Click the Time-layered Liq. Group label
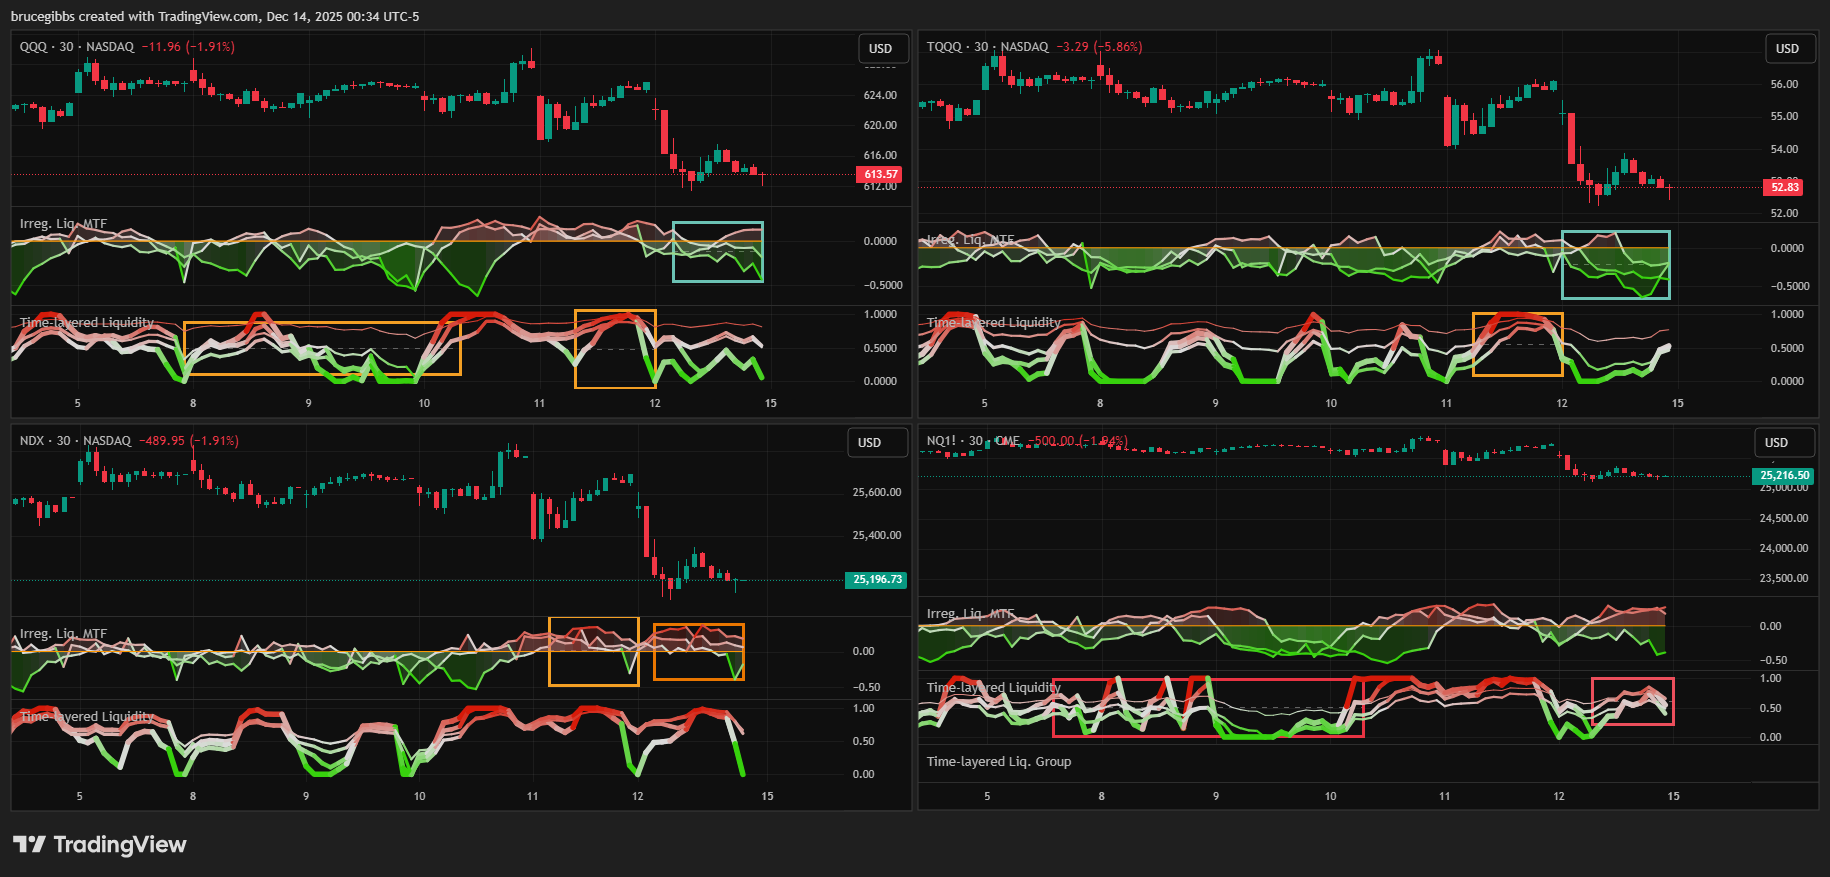 [998, 762]
